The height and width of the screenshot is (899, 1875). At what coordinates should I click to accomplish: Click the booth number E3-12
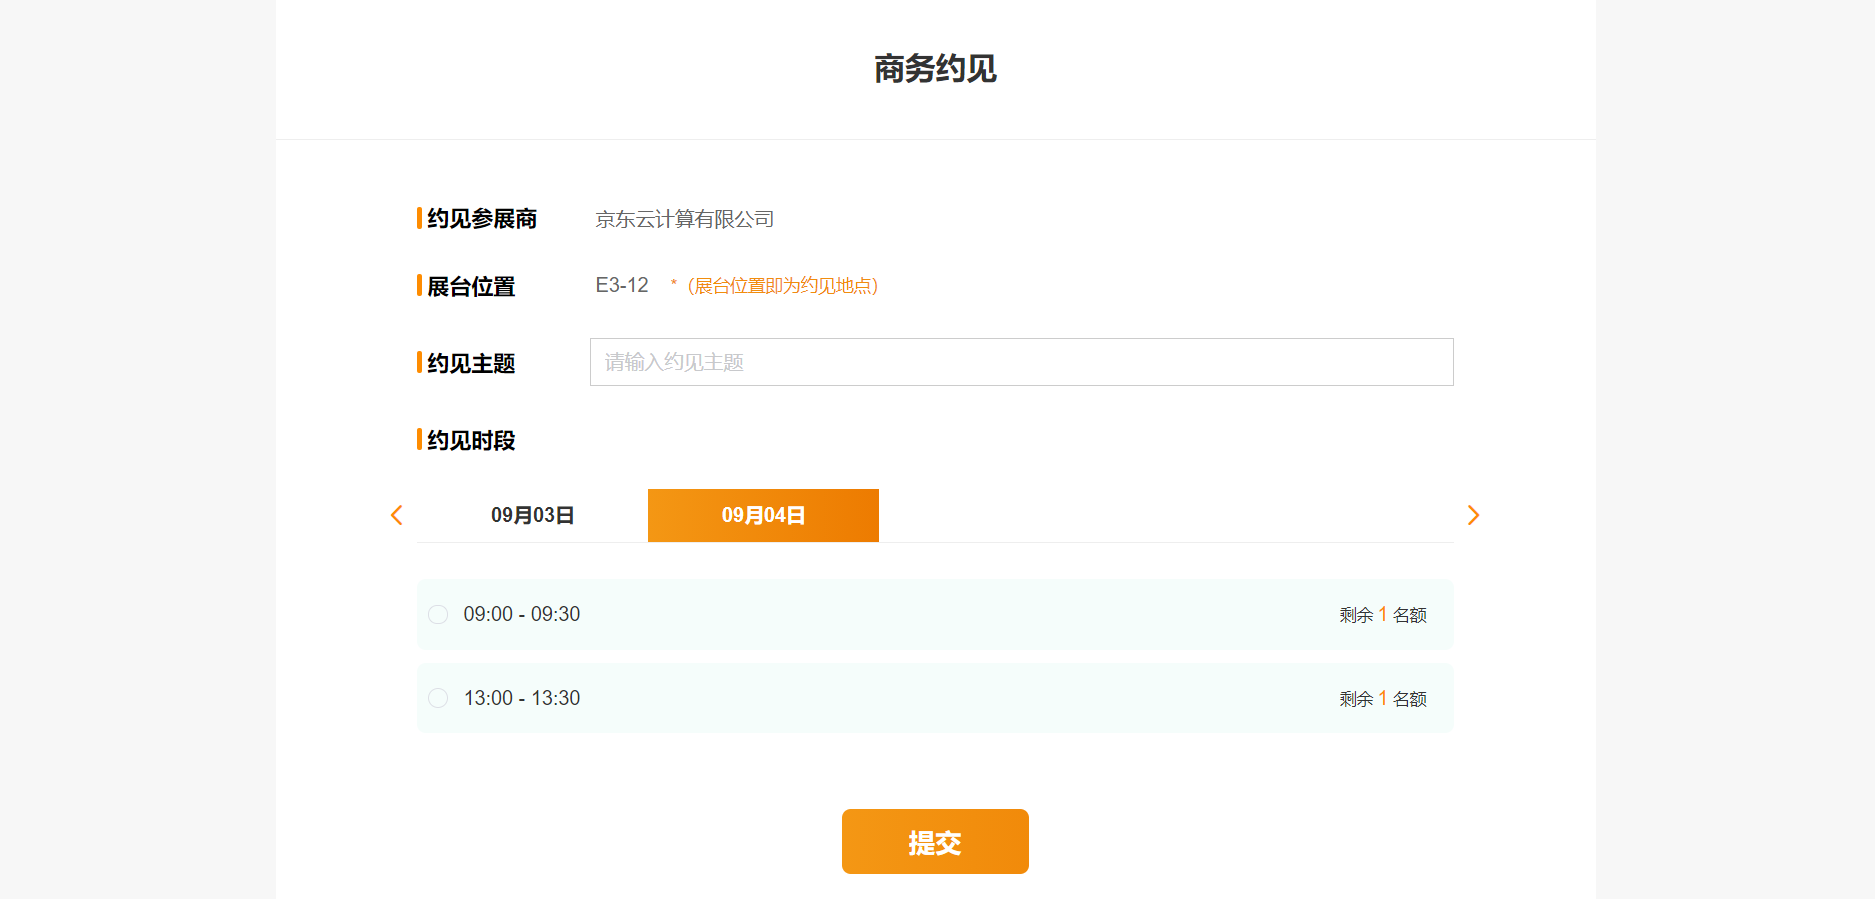[621, 285]
